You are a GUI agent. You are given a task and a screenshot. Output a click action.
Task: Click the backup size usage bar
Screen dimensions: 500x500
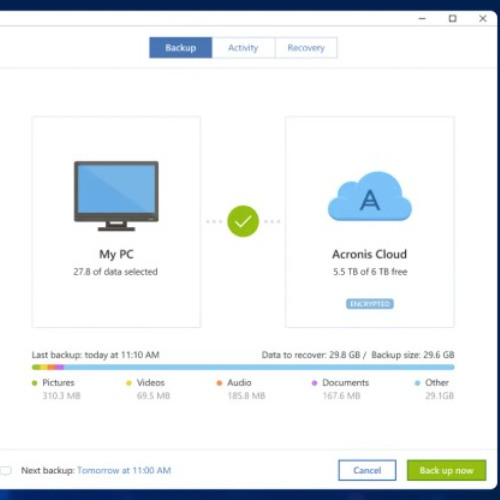(243, 367)
